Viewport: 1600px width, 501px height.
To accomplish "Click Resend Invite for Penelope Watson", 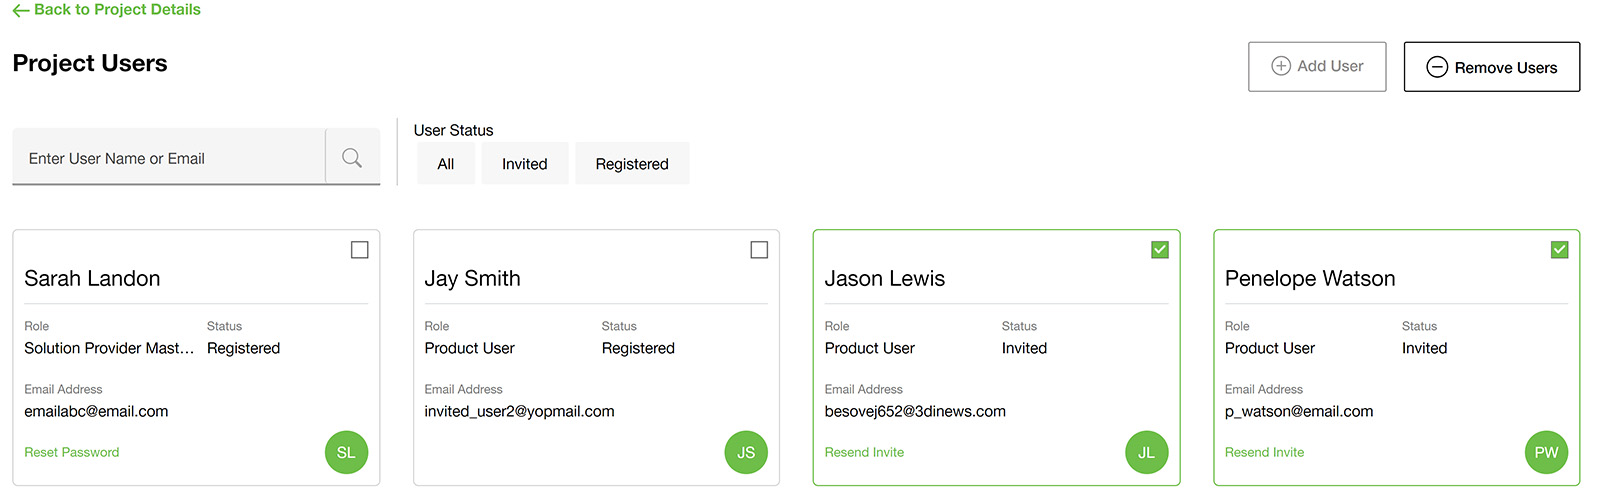I will (1264, 452).
